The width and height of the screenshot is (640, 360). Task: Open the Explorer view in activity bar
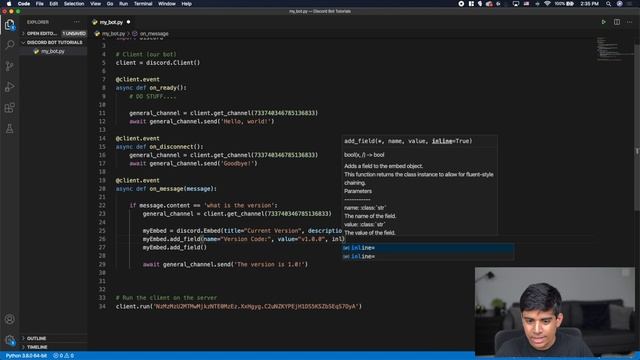pos(10,25)
